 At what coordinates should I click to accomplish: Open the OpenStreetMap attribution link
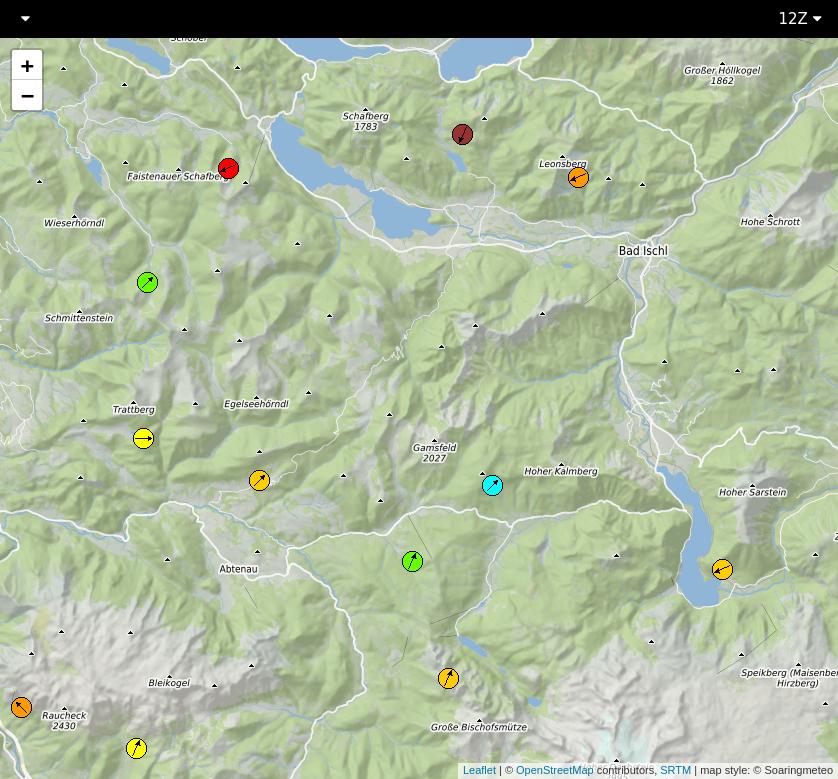(x=557, y=770)
